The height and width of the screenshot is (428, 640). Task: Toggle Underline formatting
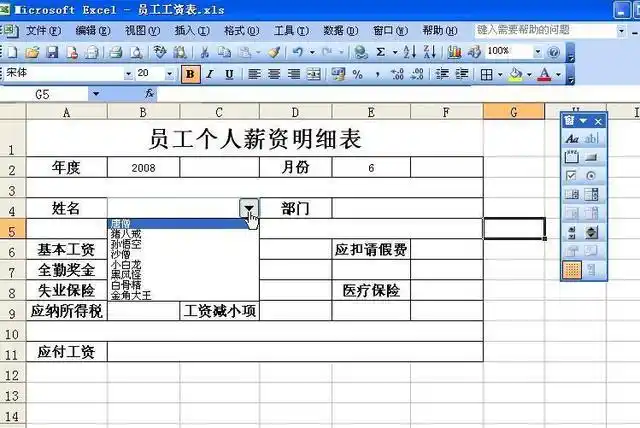coord(229,74)
